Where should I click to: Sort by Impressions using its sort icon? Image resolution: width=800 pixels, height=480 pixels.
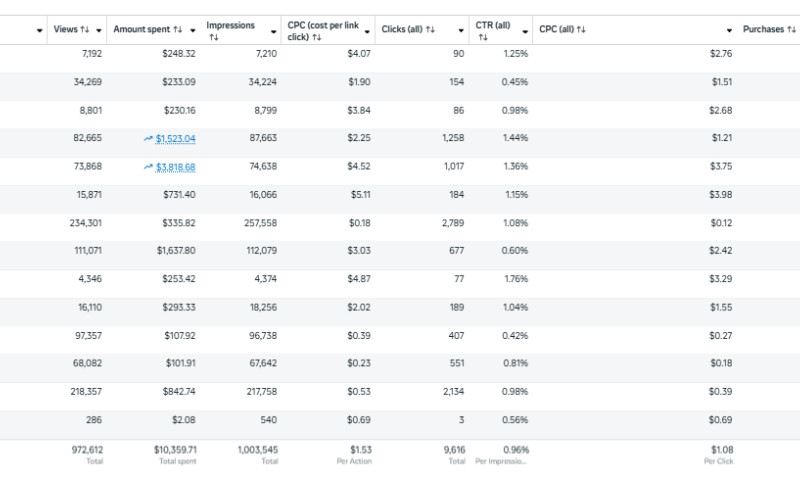click(x=213, y=37)
